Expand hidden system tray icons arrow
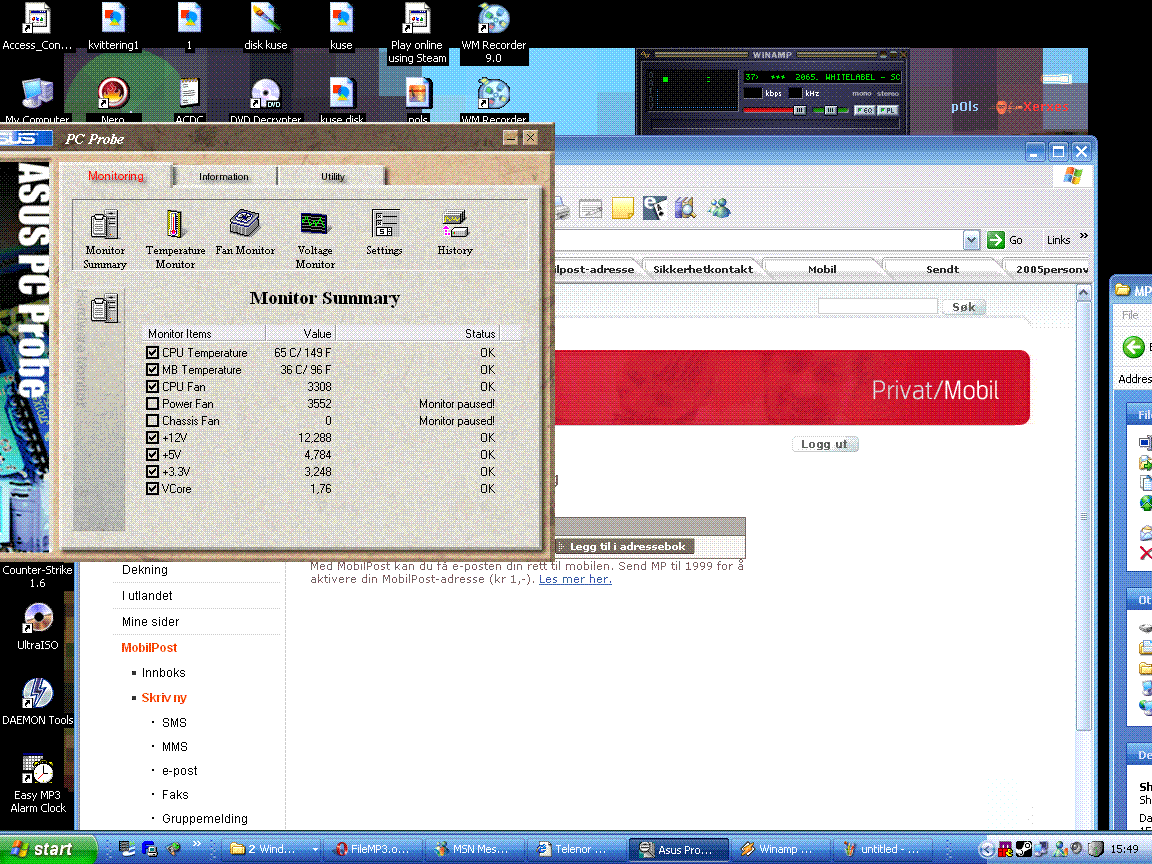 pos(987,849)
